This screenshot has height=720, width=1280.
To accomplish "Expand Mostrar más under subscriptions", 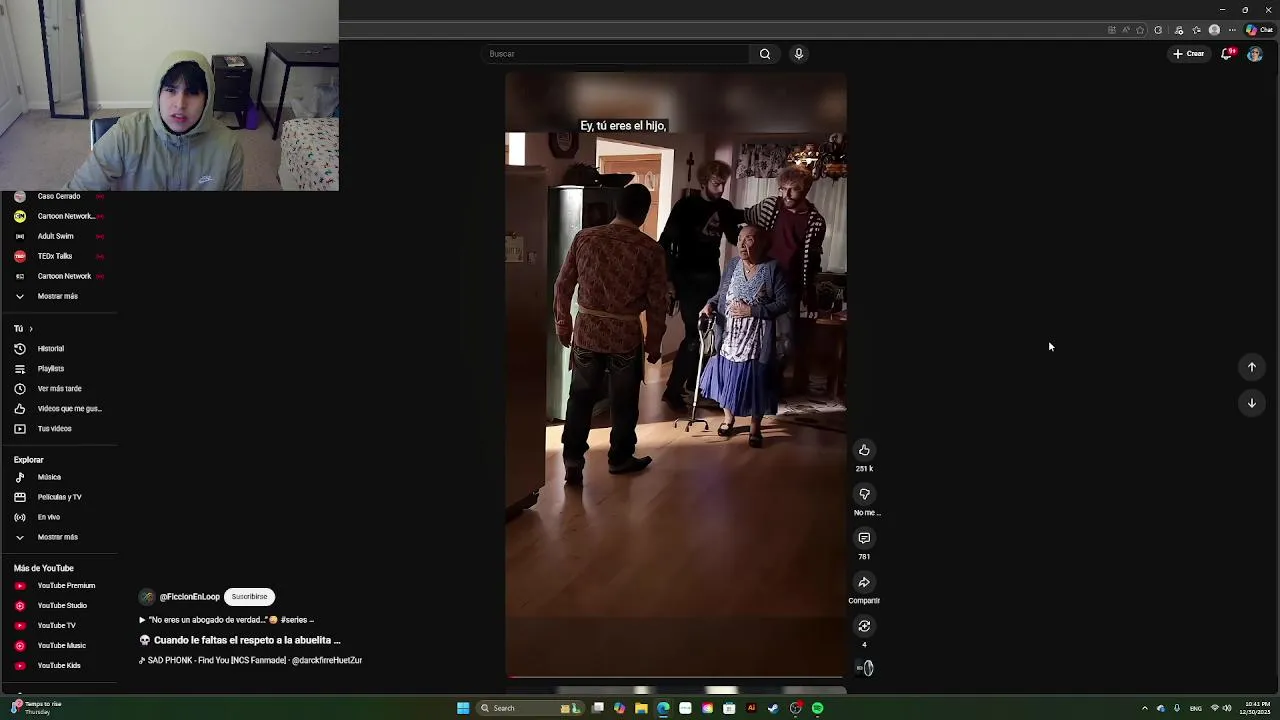I will tap(57, 296).
